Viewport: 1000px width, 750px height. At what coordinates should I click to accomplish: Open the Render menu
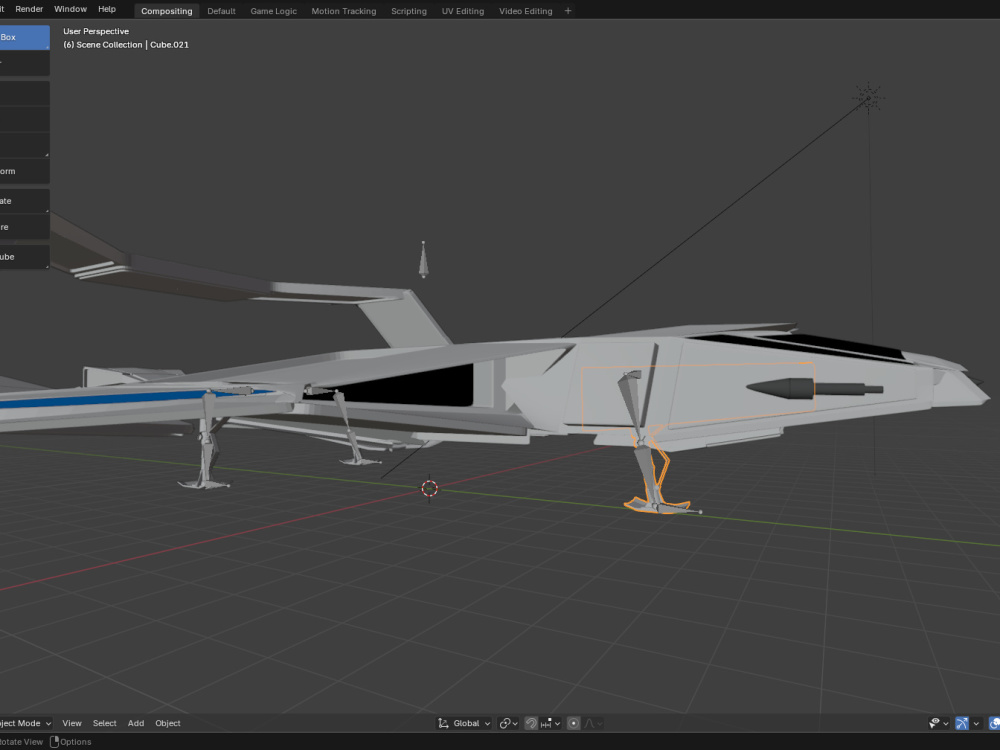click(29, 9)
